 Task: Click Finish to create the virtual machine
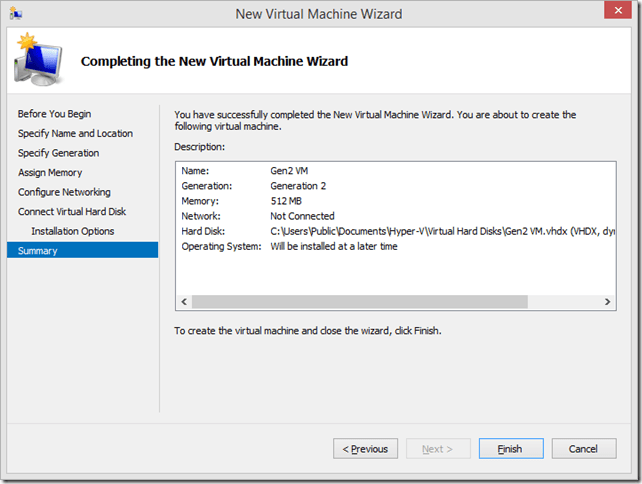coord(510,449)
